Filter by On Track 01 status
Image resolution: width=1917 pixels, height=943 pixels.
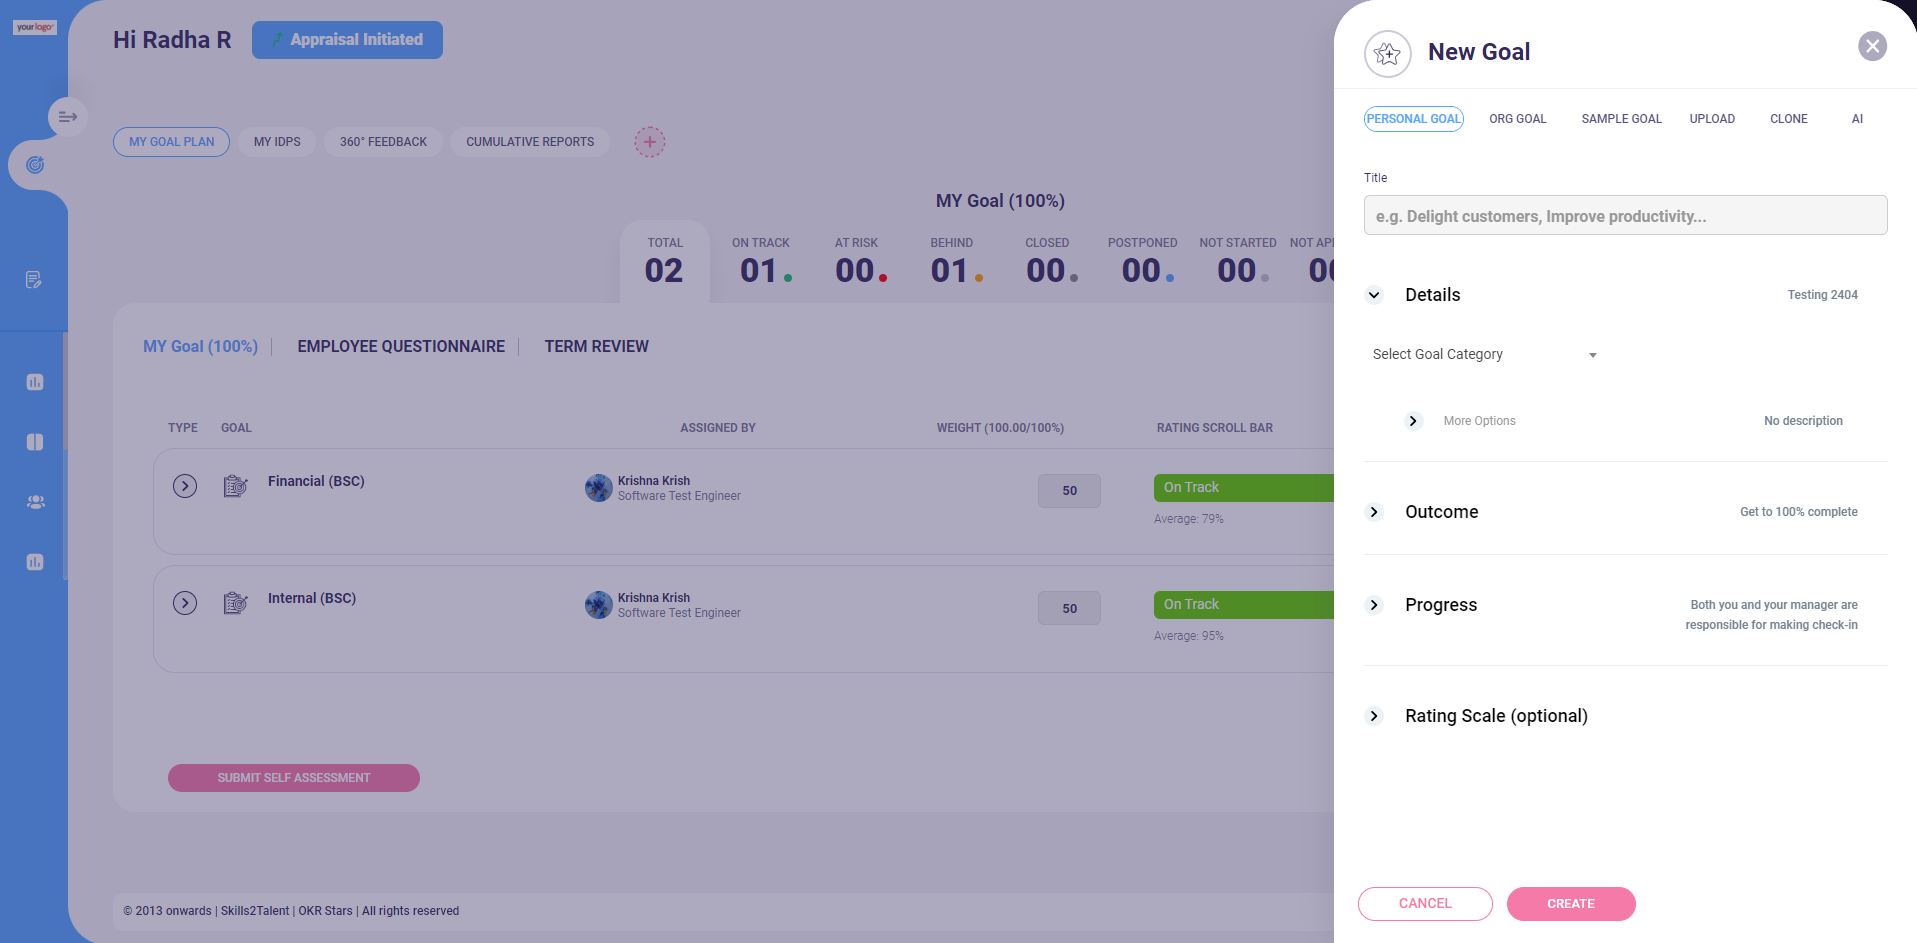coord(761,262)
